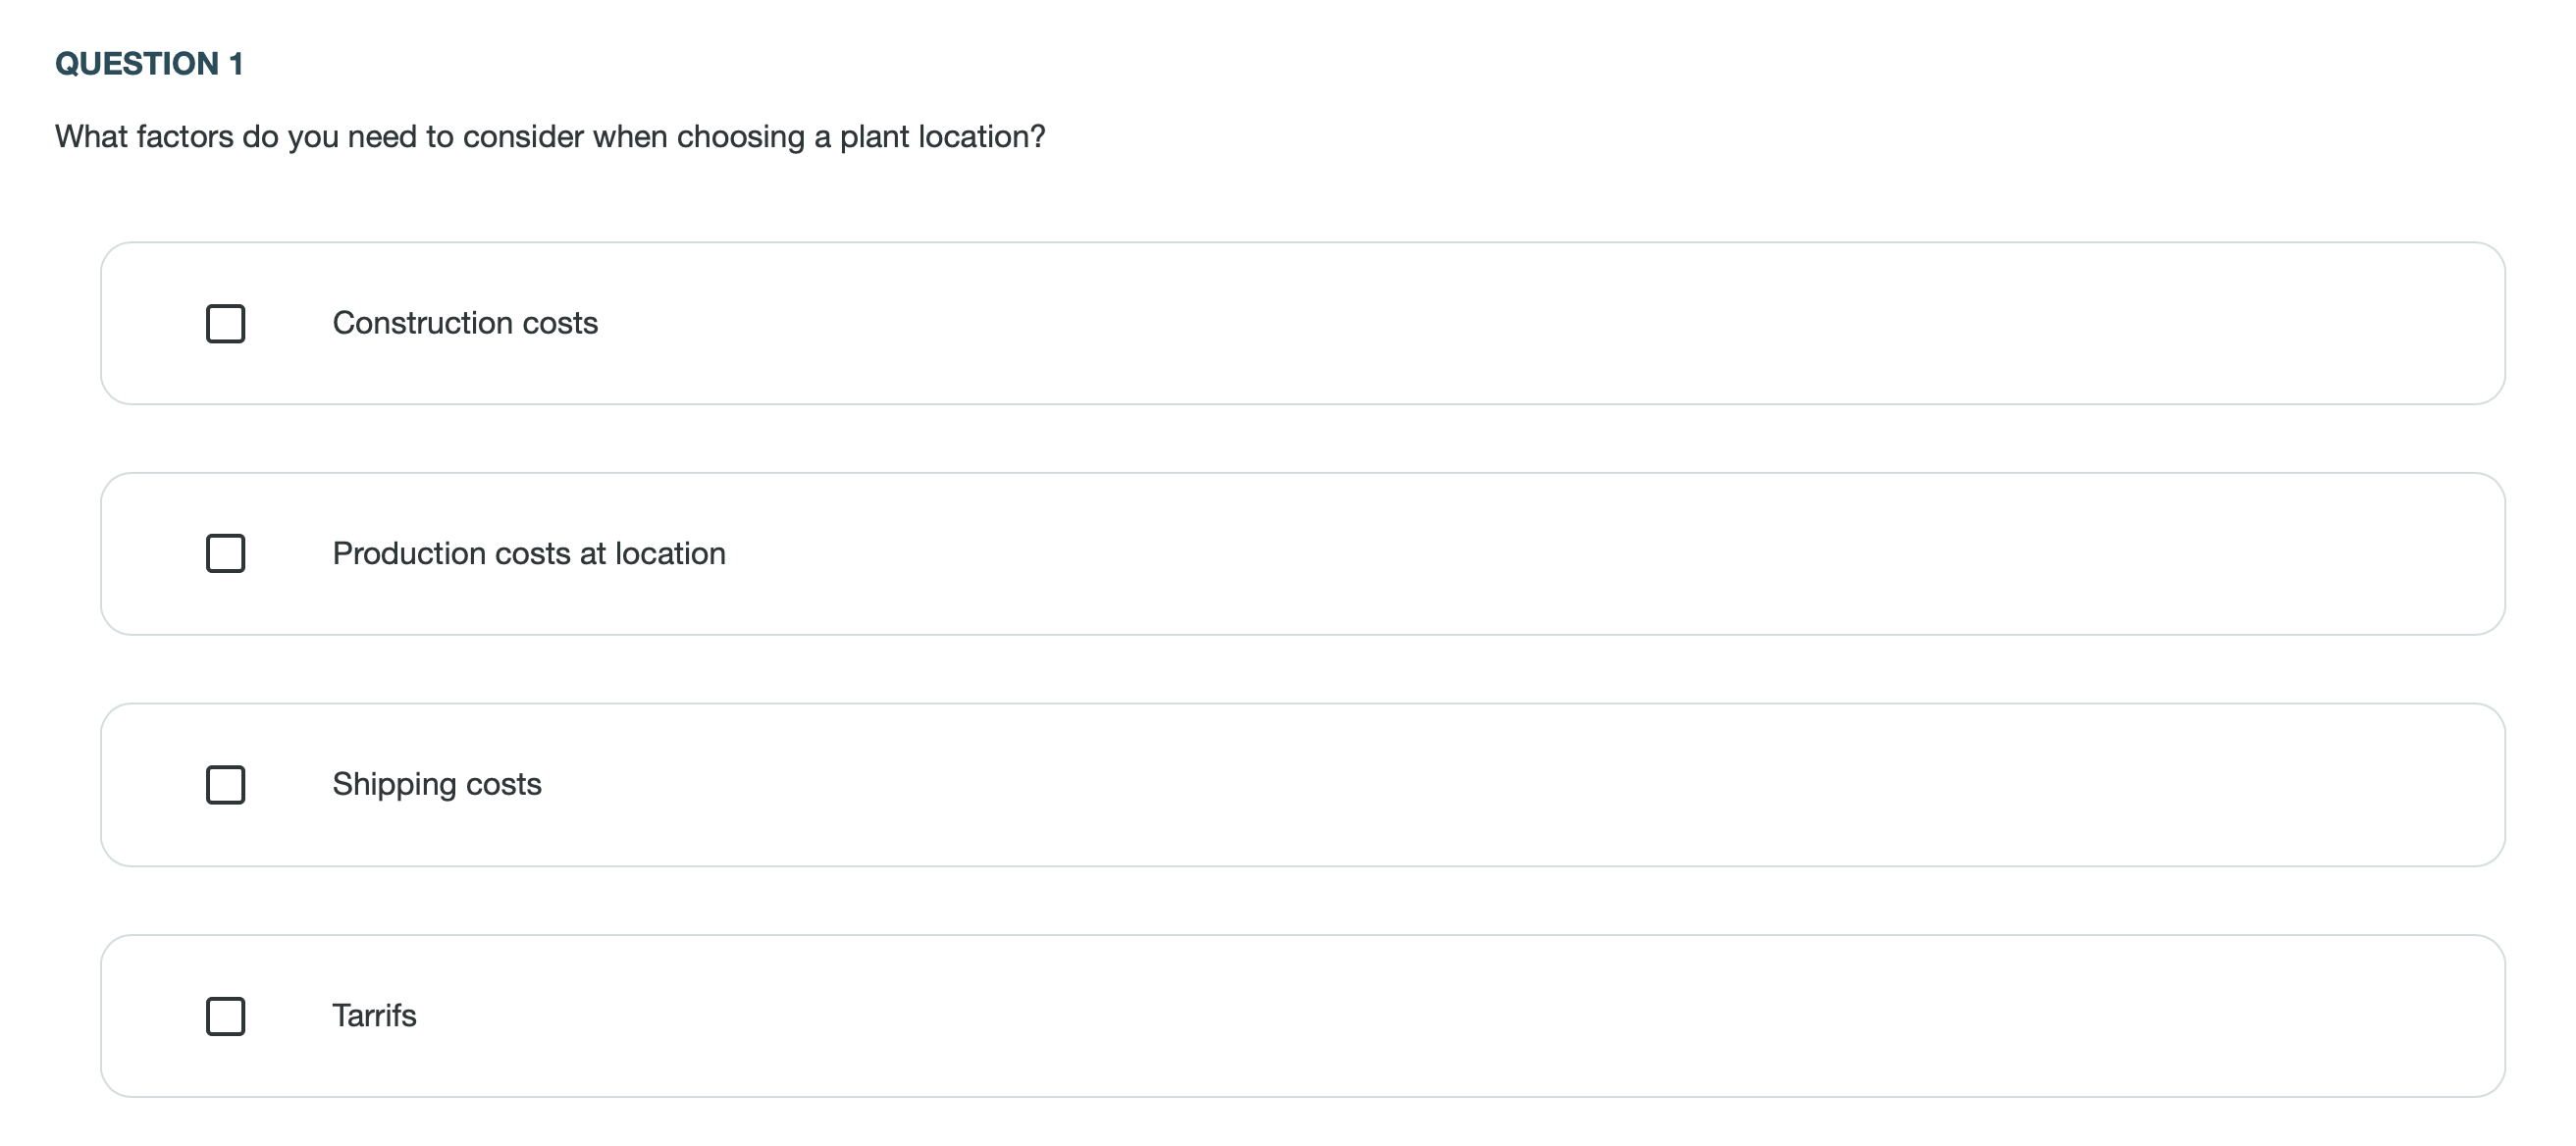Check the Construction costs checkbox

[225, 322]
